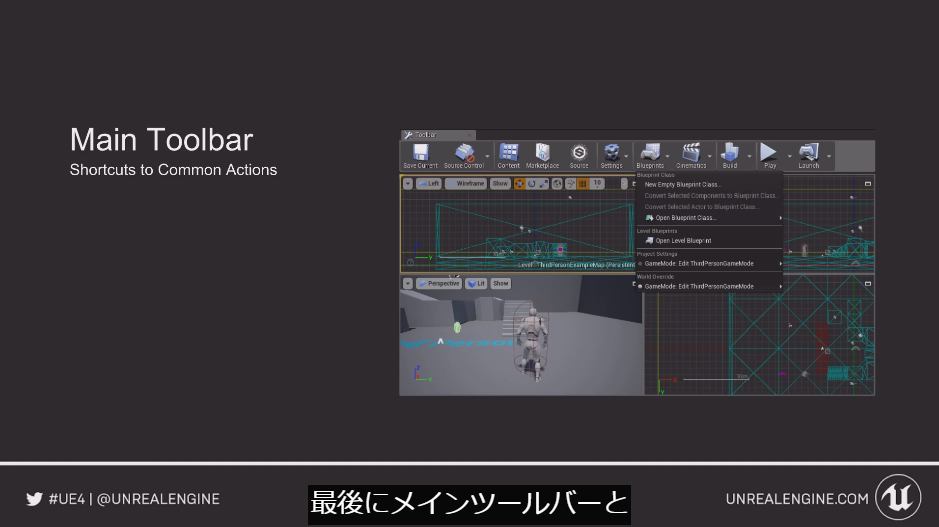Viewport: 939px width, 527px height.
Task: Toggle the world coordinate system globe icon
Action: pos(557,184)
